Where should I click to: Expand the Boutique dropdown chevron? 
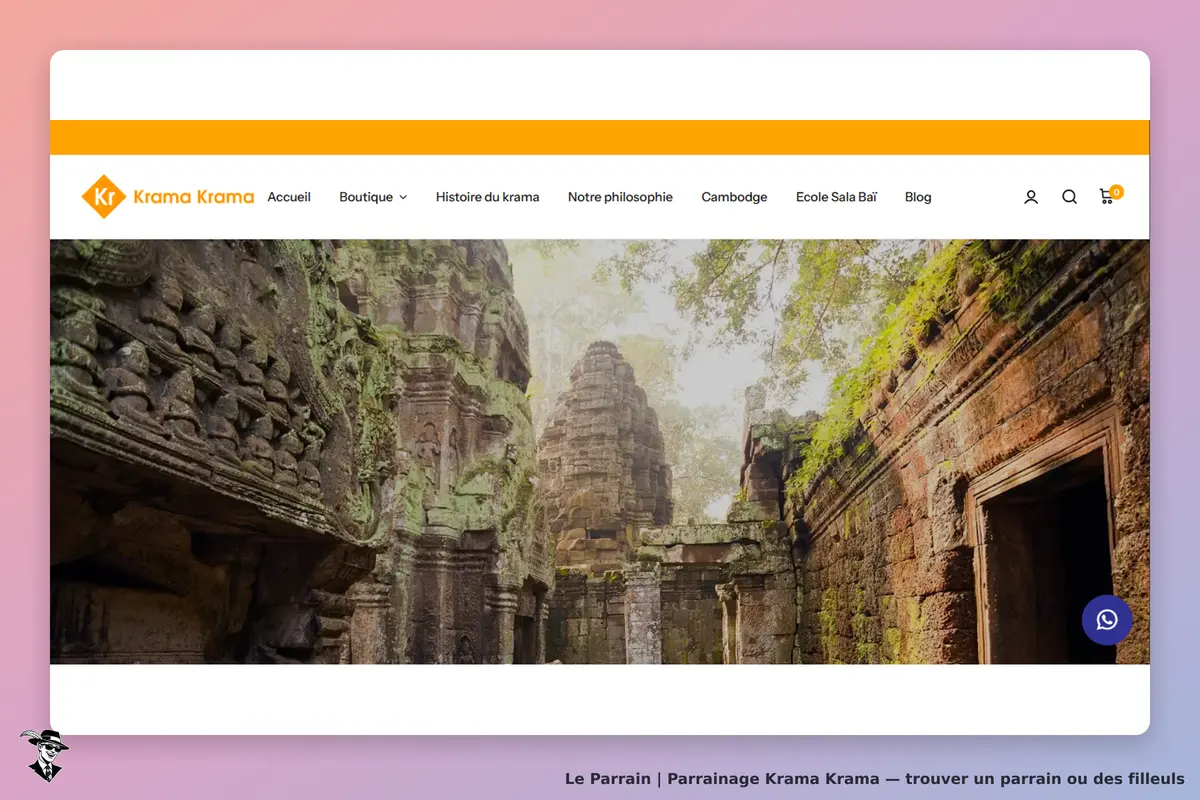click(403, 197)
